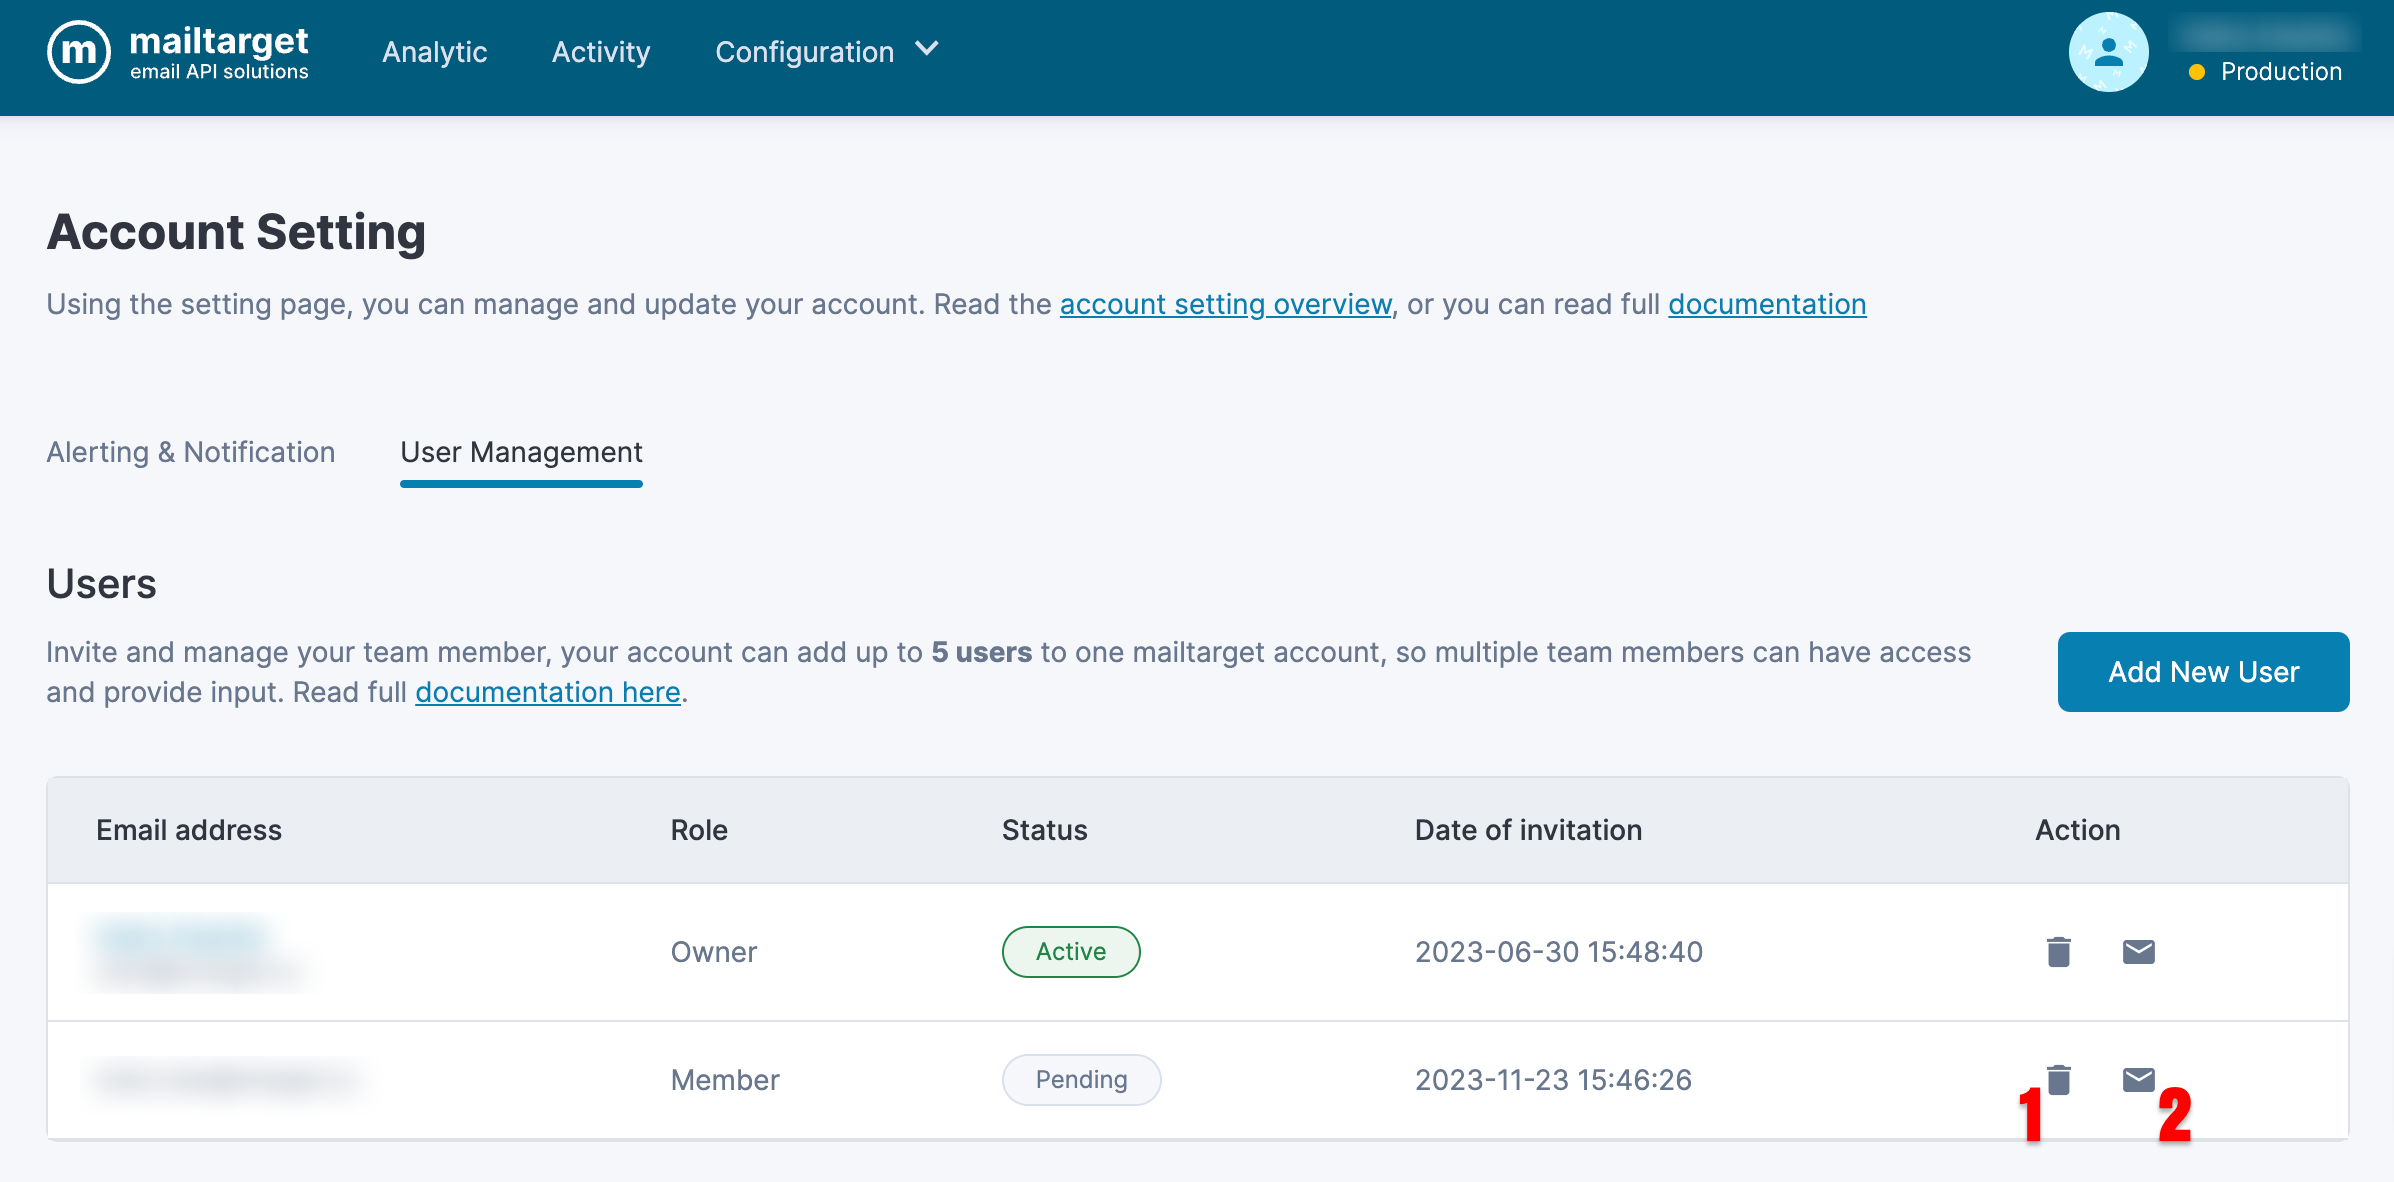The height and width of the screenshot is (1182, 2394).
Task: Click the mailtarget logo icon
Action: pyautogui.click(x=78, y=52)
